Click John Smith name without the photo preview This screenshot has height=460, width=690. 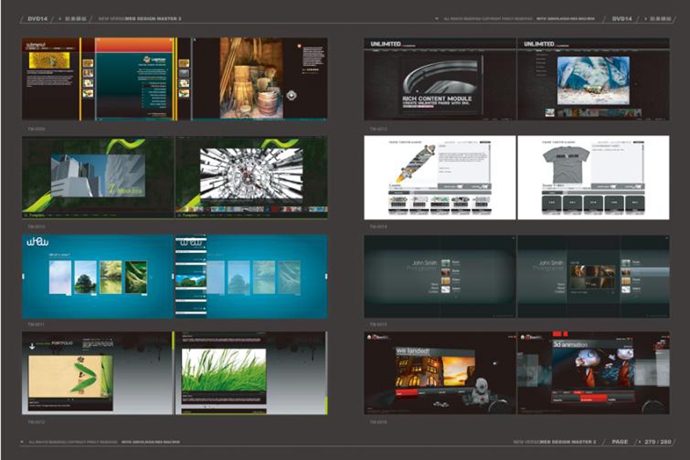424,263
